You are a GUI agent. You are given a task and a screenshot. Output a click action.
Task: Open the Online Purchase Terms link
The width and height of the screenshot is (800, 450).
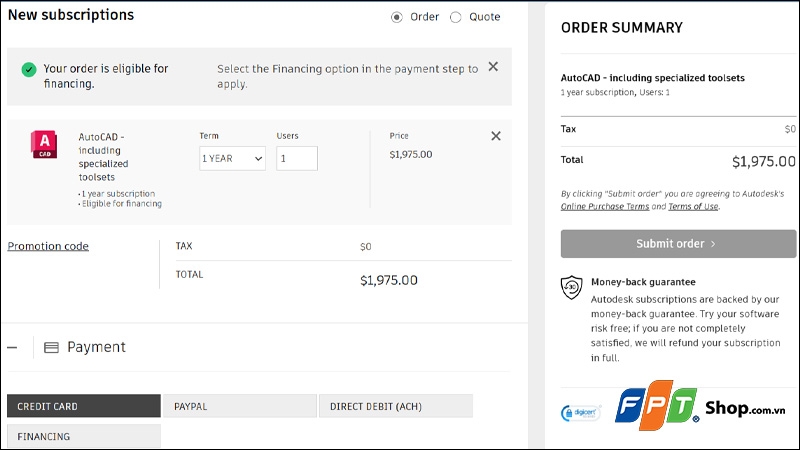tap(605, 206)
